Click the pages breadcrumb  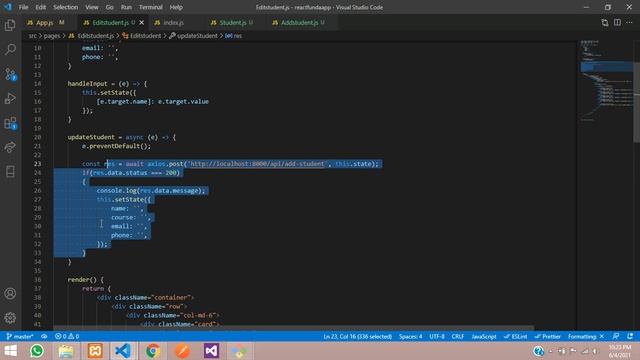[x=51, y=36]
